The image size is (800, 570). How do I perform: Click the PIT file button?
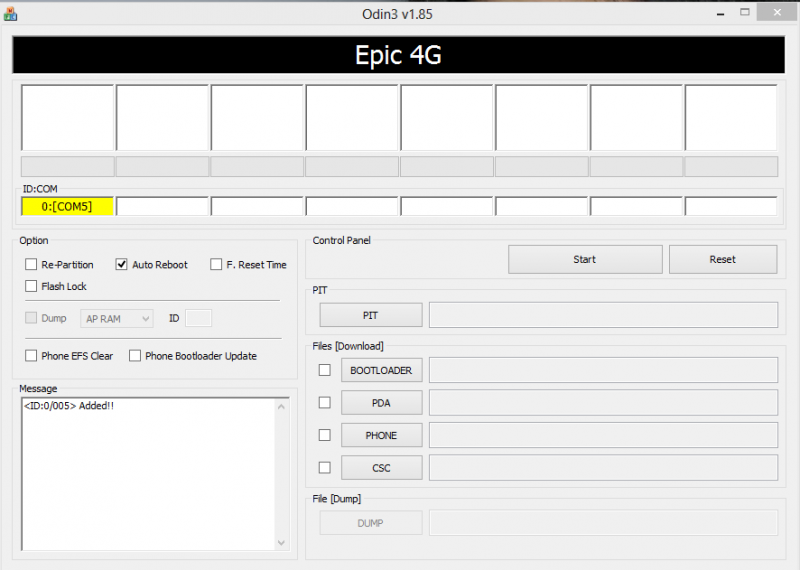point(370,315)
